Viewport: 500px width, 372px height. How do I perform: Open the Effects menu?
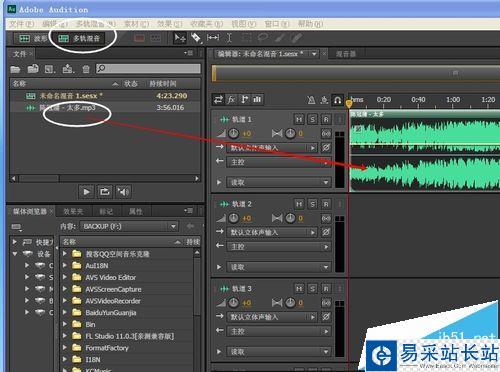pos(170,24)
